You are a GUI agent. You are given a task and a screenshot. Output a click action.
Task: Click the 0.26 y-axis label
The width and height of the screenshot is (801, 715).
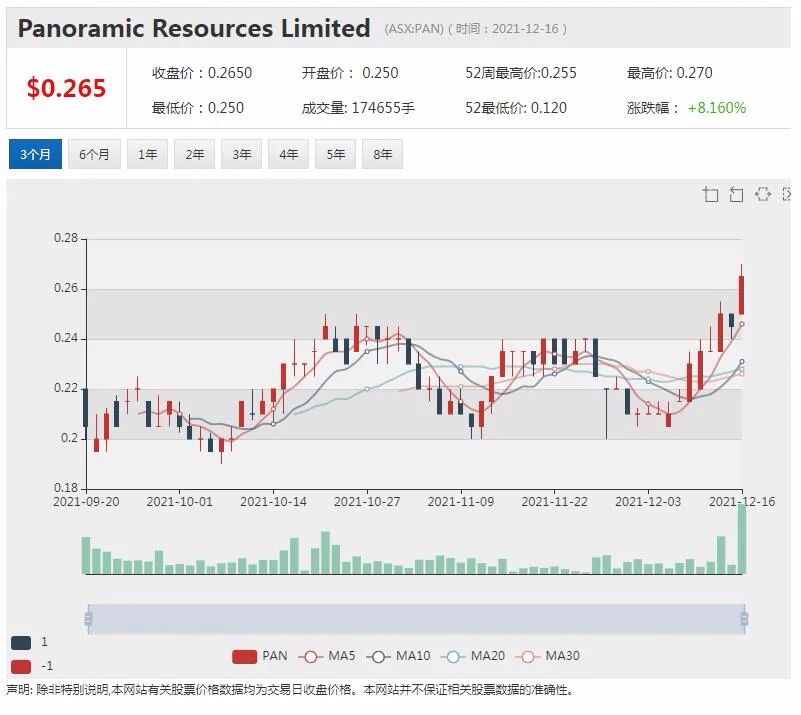66,288
